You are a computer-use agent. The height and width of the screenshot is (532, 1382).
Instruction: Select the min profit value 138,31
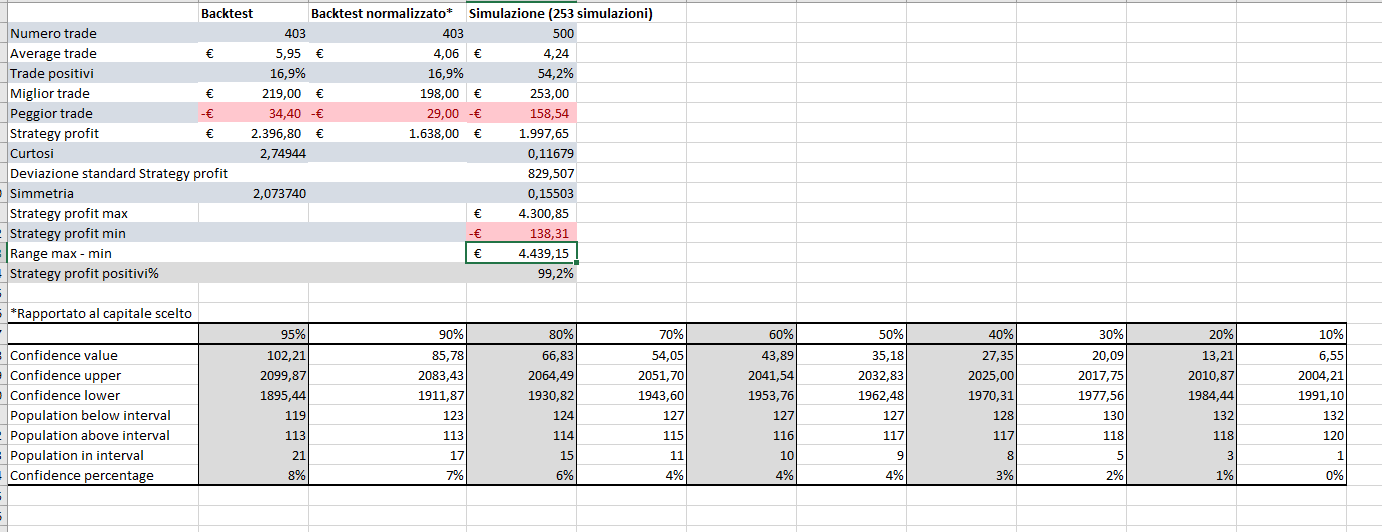click(x=522, y=234)
